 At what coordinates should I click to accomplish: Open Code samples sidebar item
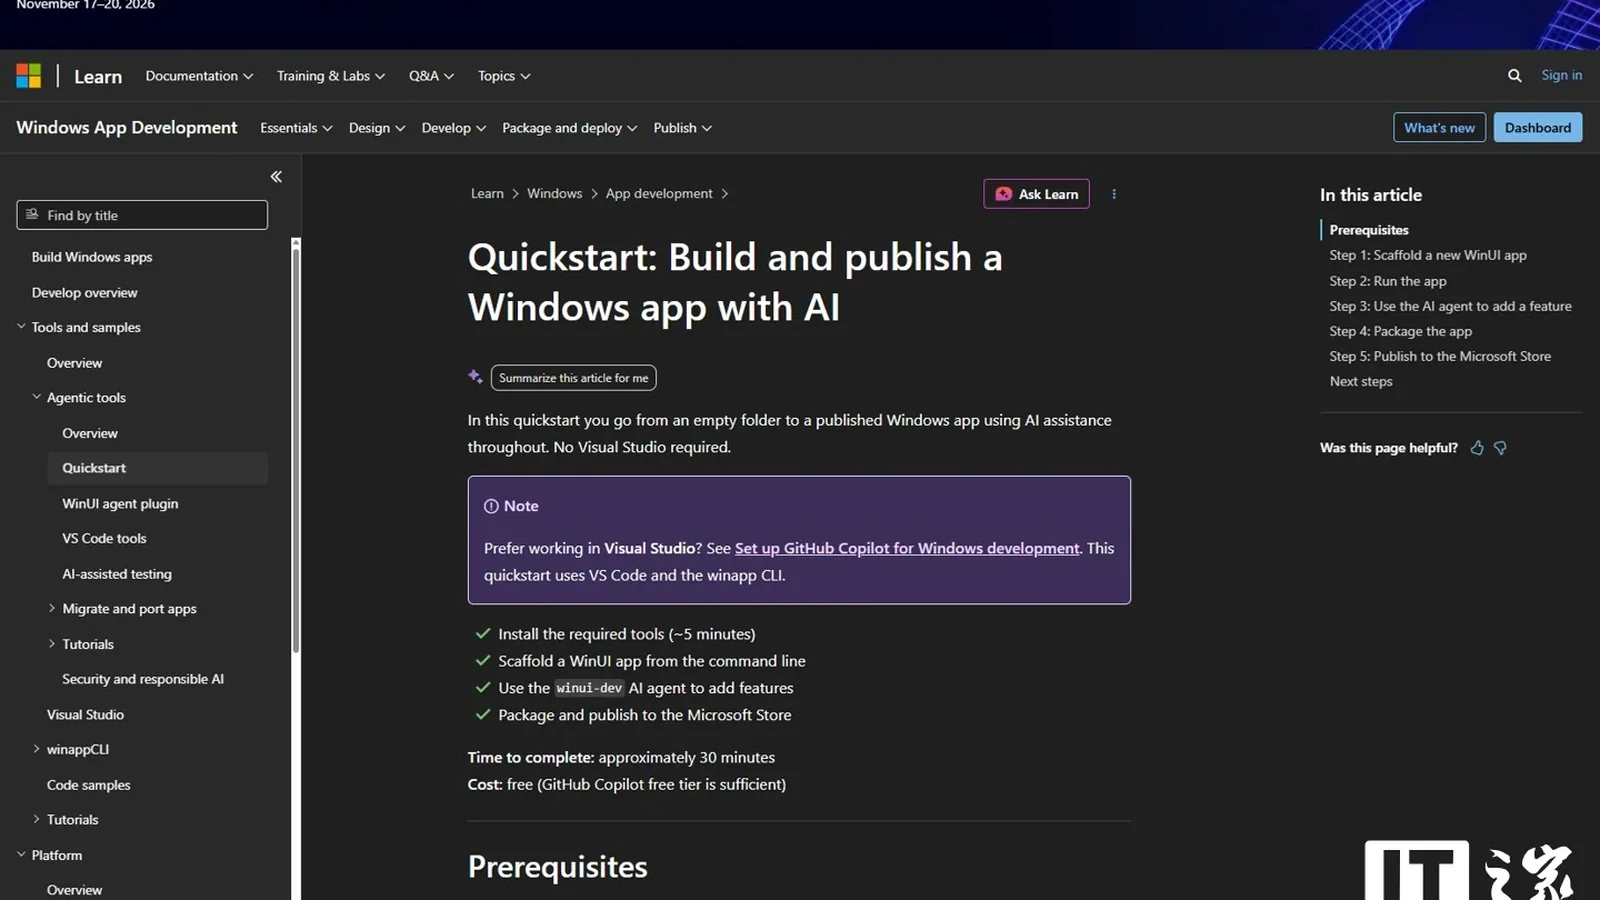pos(88,785)
